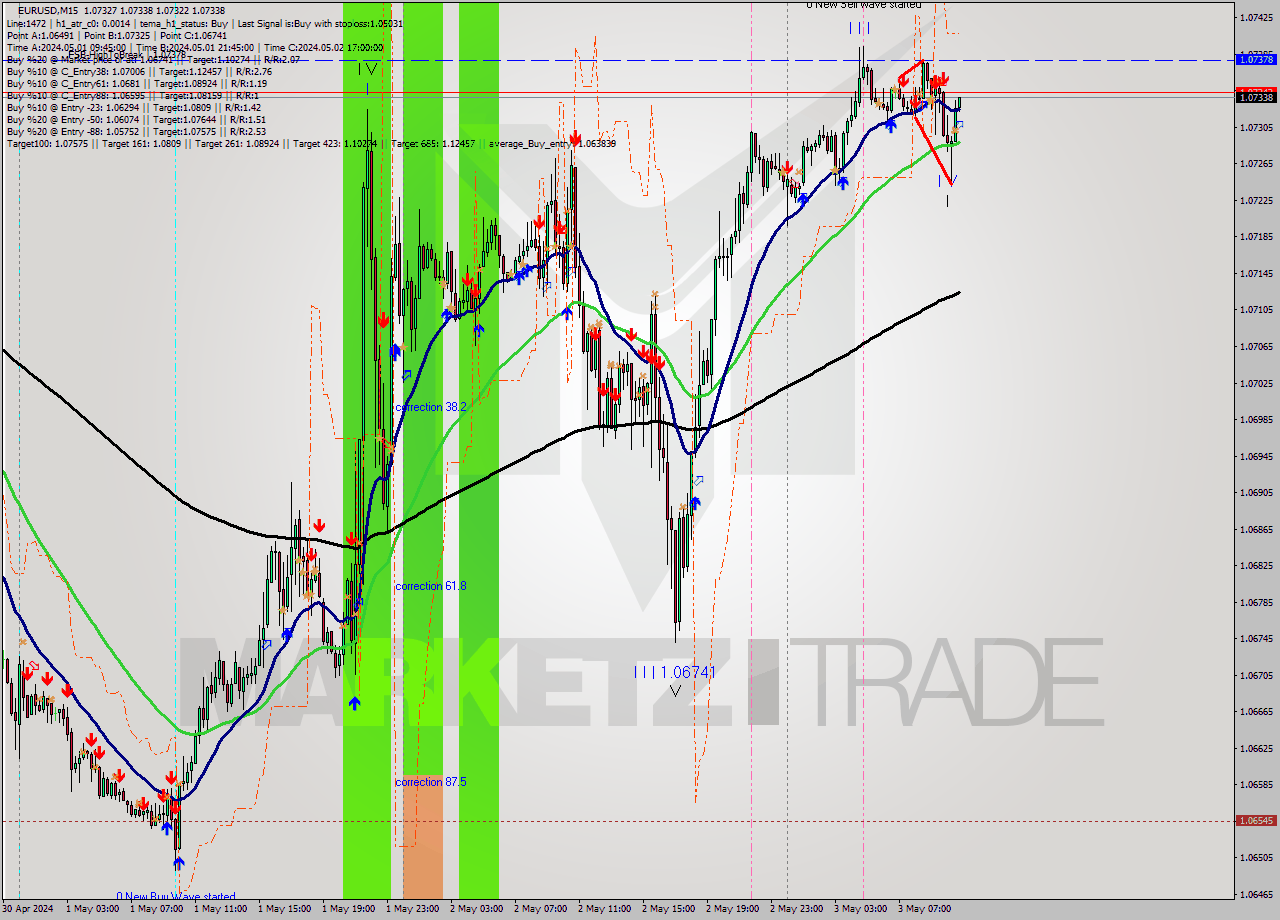Click the 'correction 87.5' label

(x=431, y=781)
